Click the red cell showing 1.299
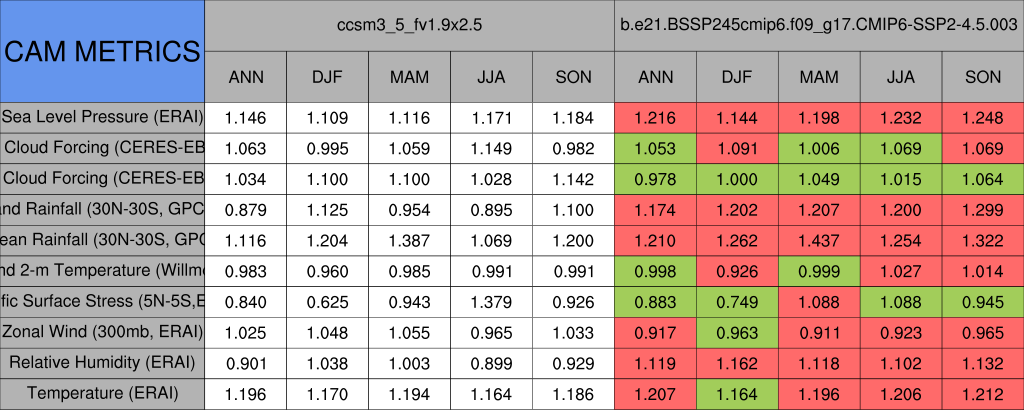The height and width of the screenshot is (410, 1024). 983,209
